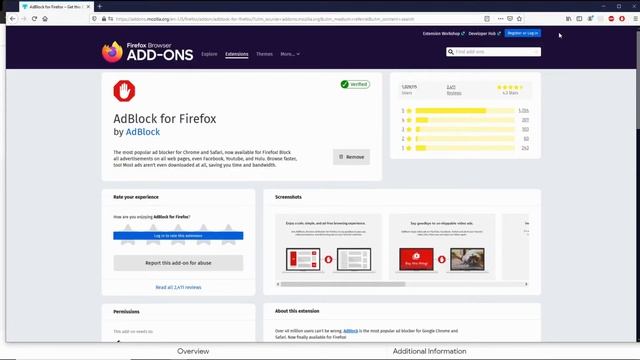Save page to Pocket icon
Image resolution: width=640 pixels, height=360 pixels.
click(510, 19)
